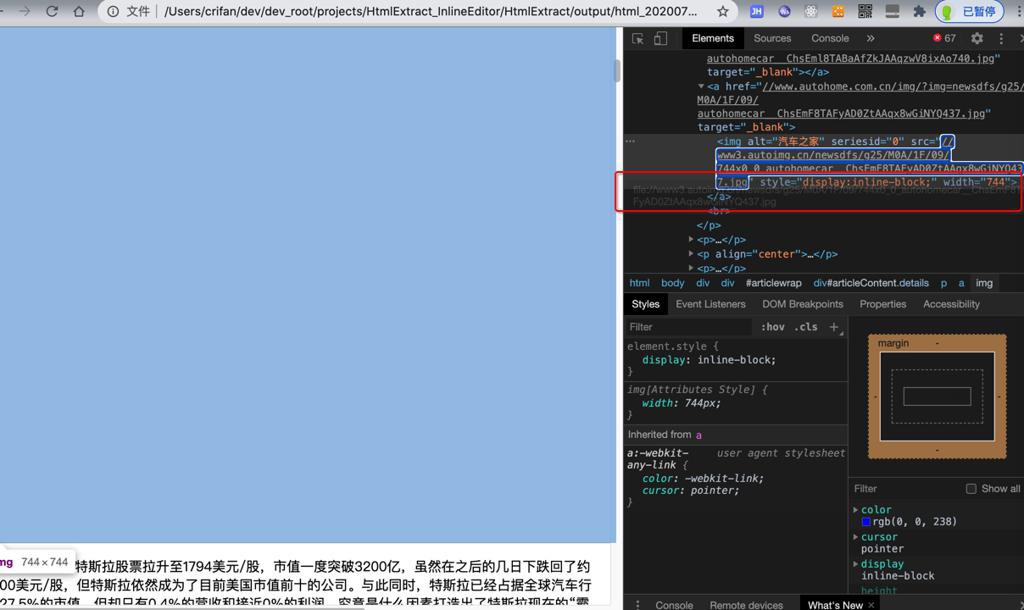Image resolution: width=1024 pixels, height=610 pixels.
Task: Toggle the .cls class editor
Action: [806, 327]
